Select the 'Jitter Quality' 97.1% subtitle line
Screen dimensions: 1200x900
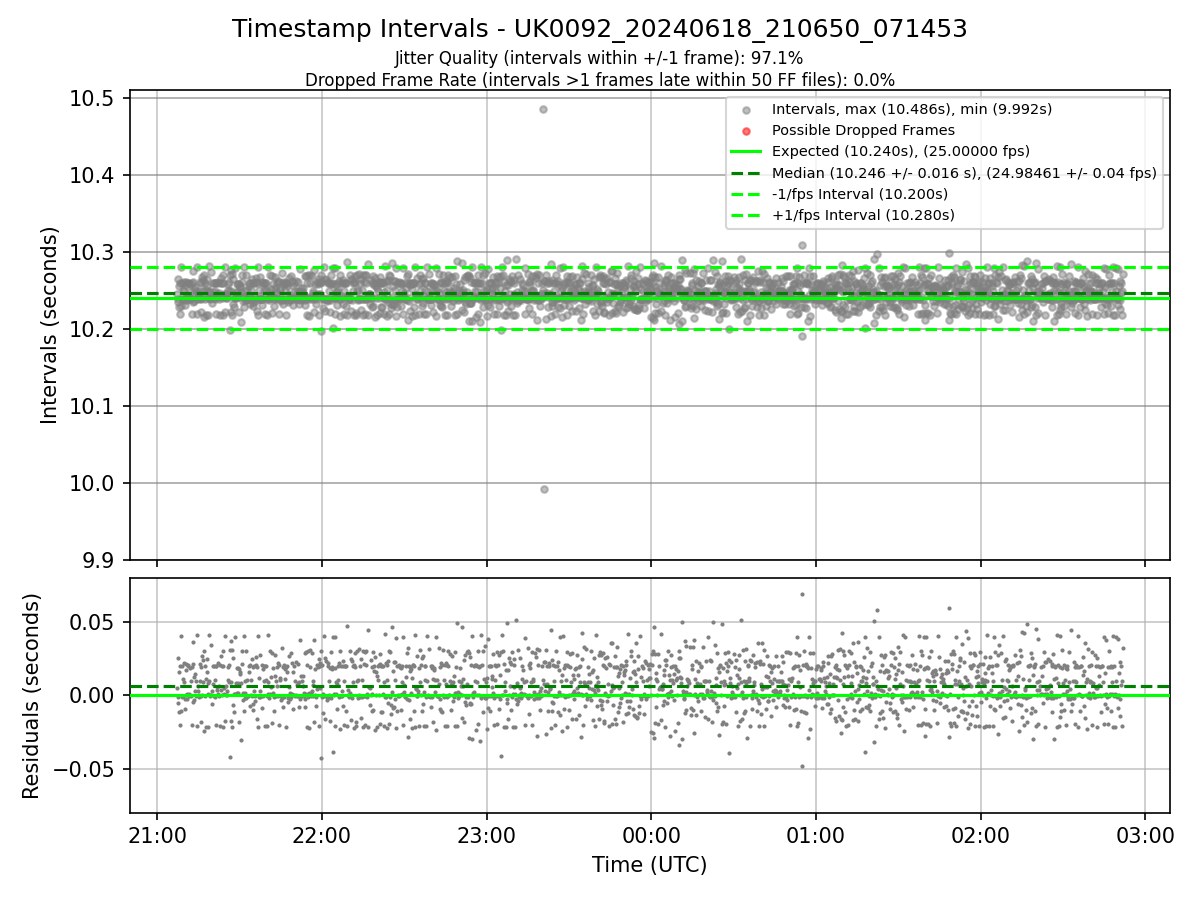[599, 58]
